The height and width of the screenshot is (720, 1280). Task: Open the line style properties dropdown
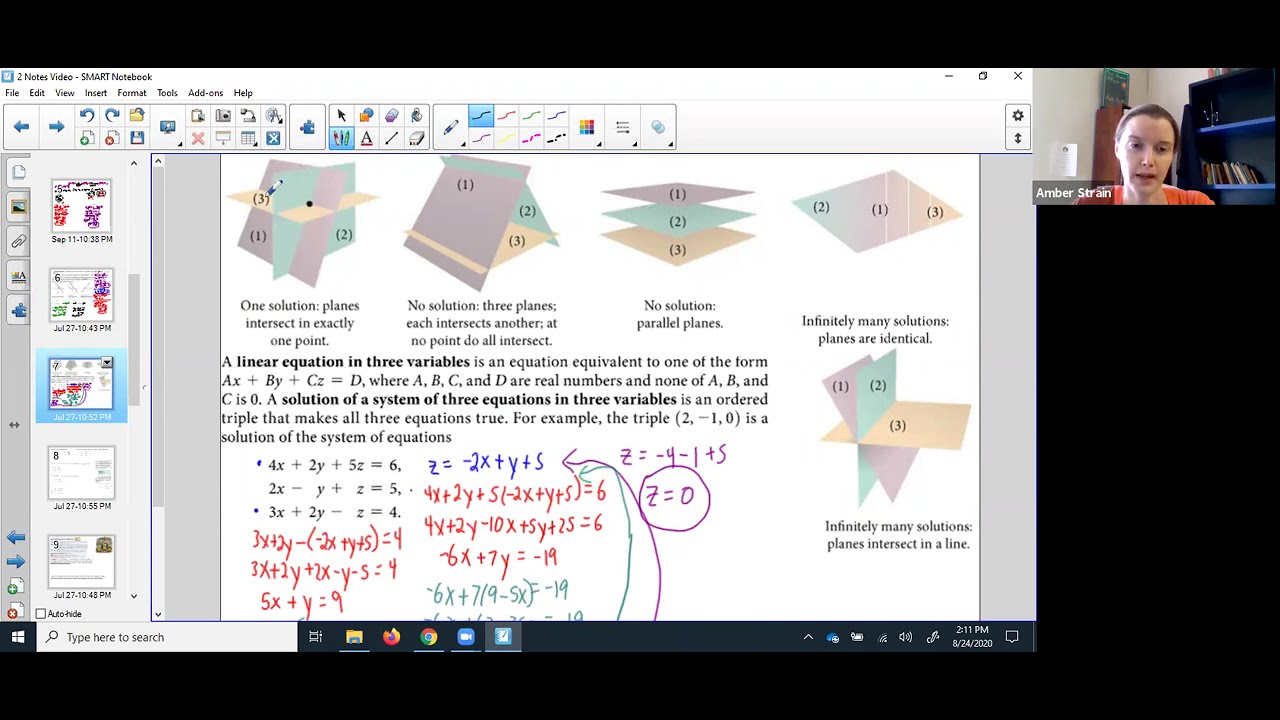point(622,127)
